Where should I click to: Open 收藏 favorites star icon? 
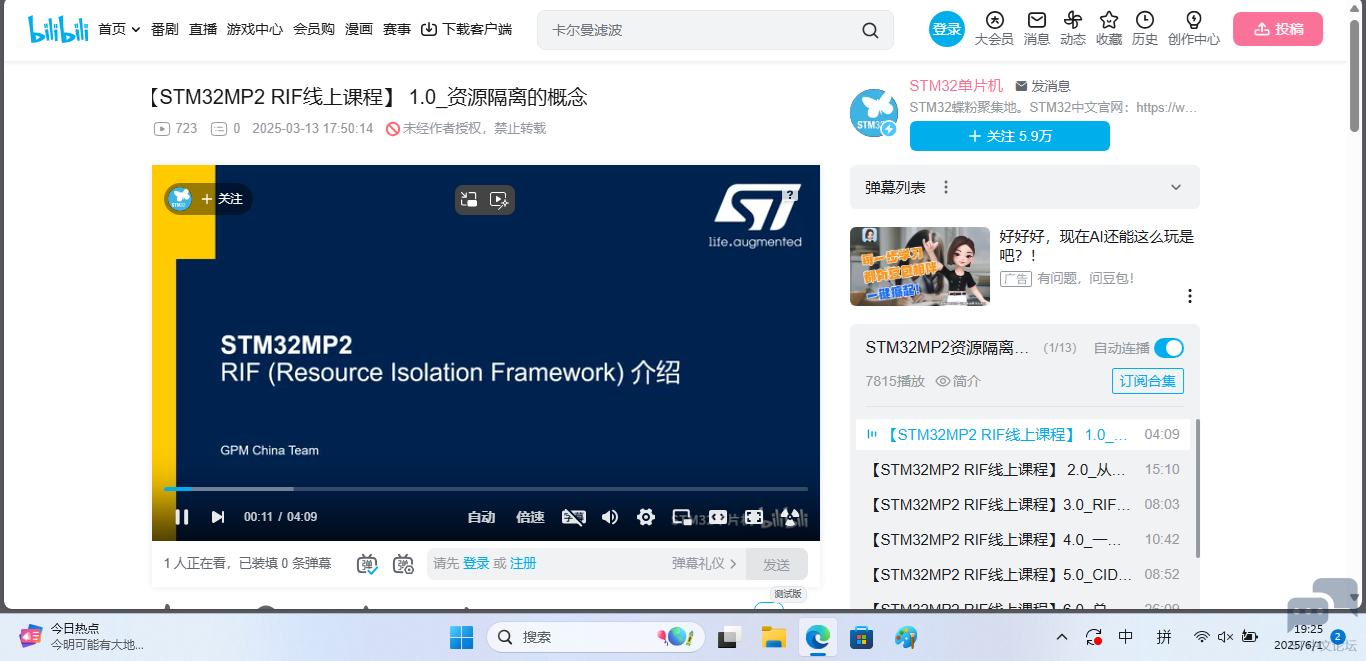(1108, 28)
